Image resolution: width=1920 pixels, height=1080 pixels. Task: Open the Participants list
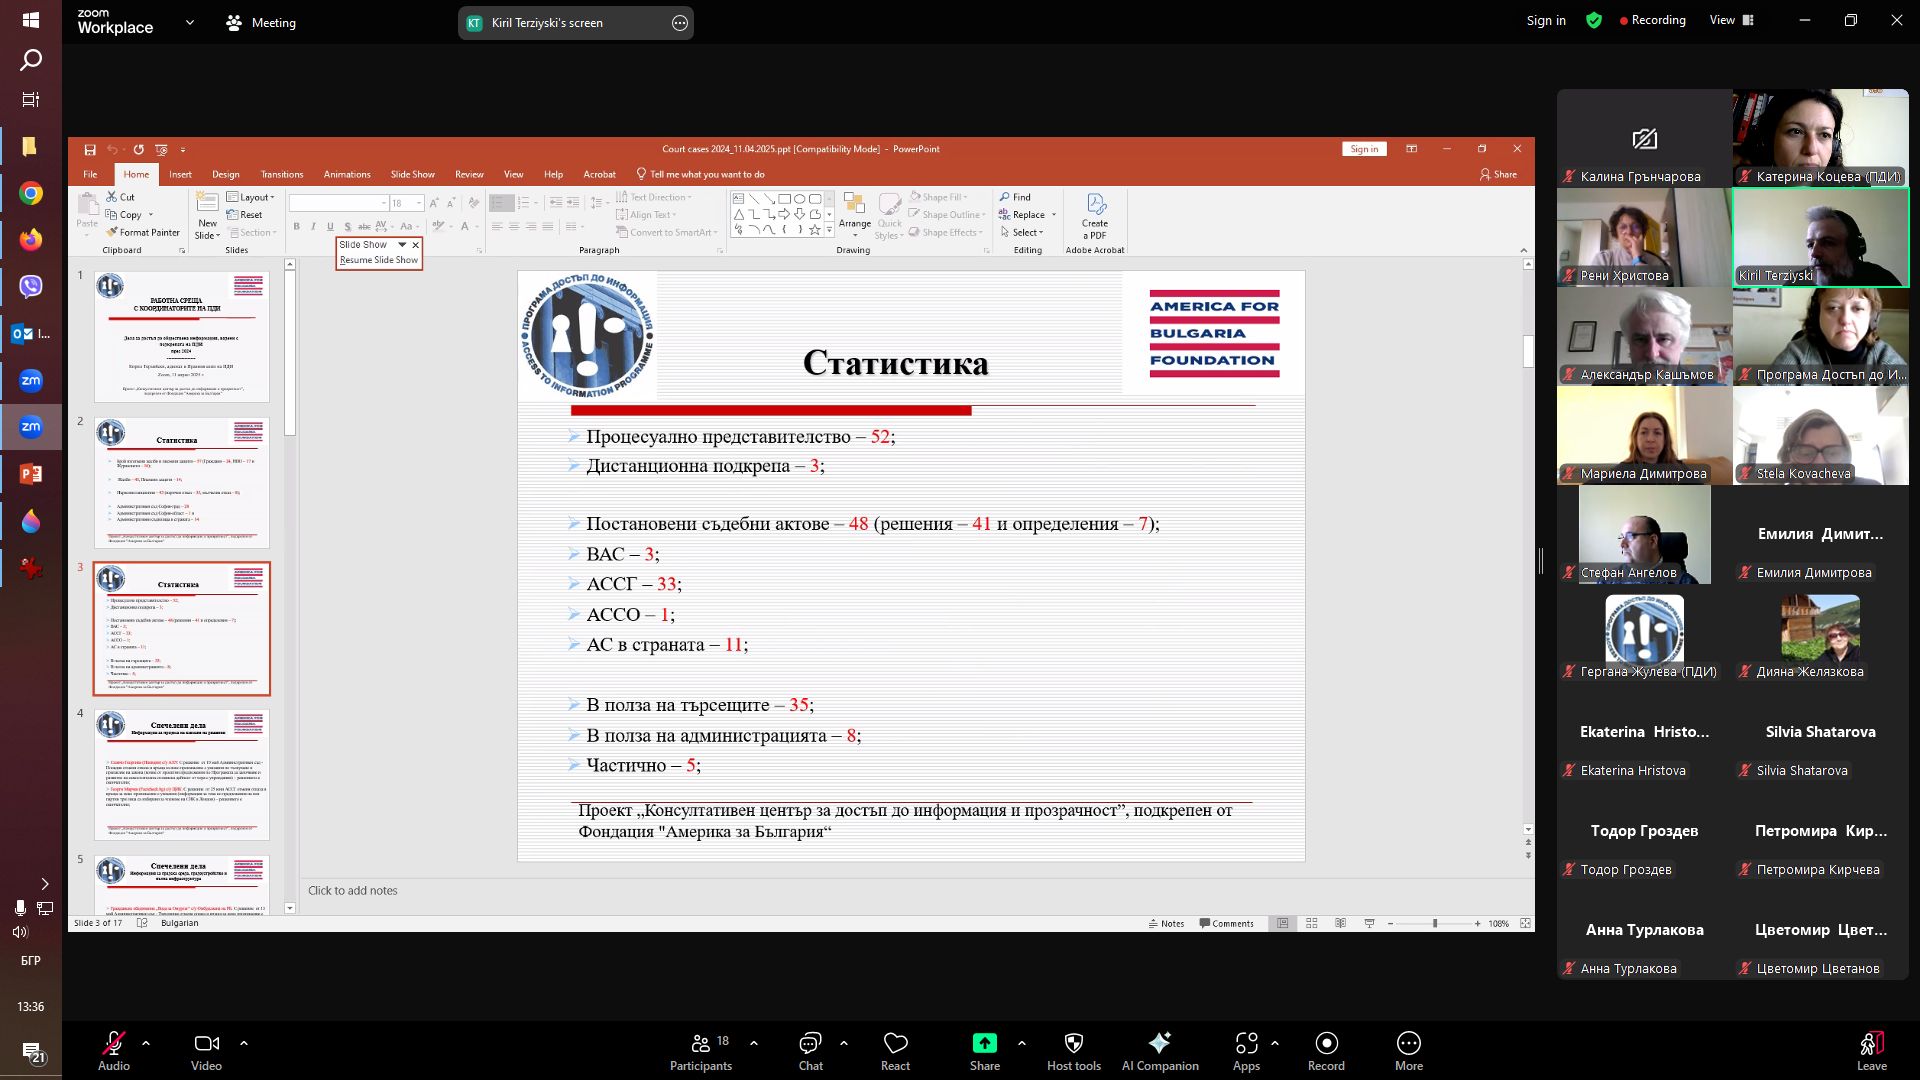pos(700,1050)
